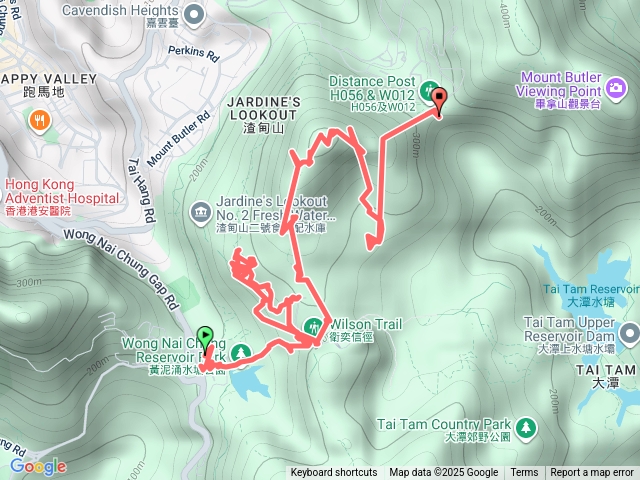Open Keyboard shortcuts

pyautogui.click(x=334, y=473)
